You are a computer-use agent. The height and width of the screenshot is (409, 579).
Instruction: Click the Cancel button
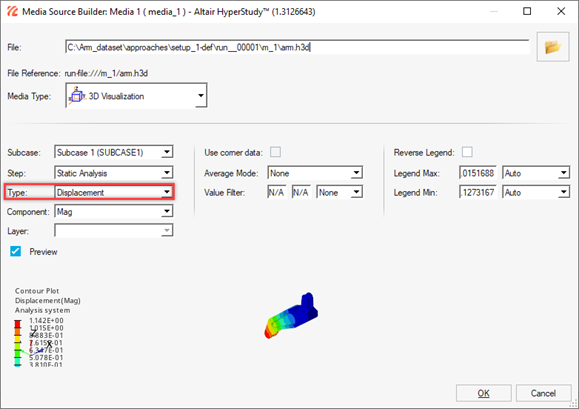point(543,393)
